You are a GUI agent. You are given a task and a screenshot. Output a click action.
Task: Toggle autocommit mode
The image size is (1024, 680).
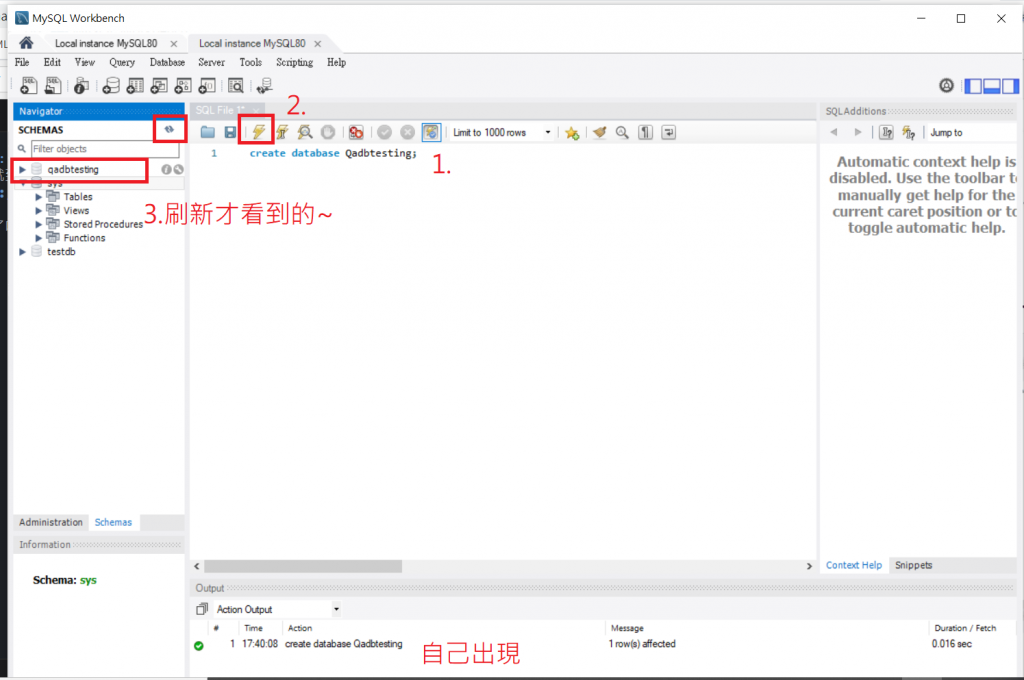(x=431, y=133)
